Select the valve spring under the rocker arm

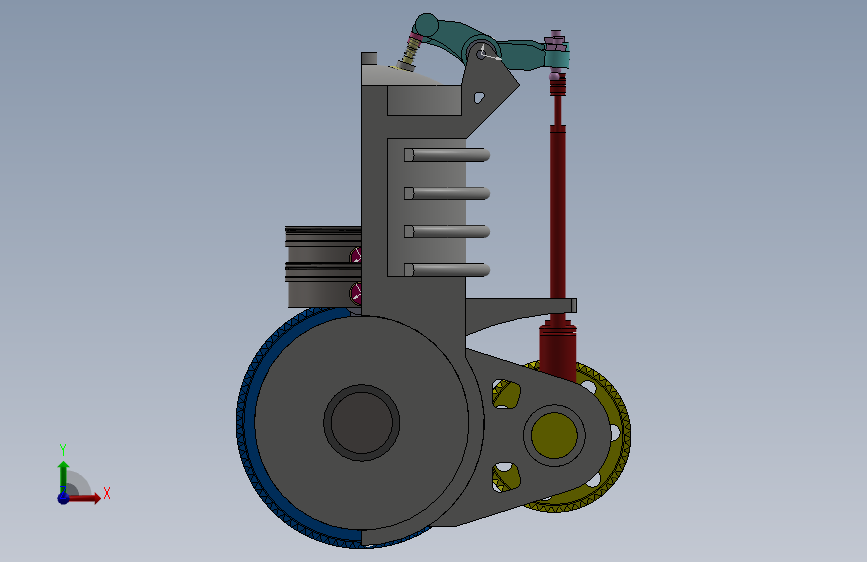411,51
